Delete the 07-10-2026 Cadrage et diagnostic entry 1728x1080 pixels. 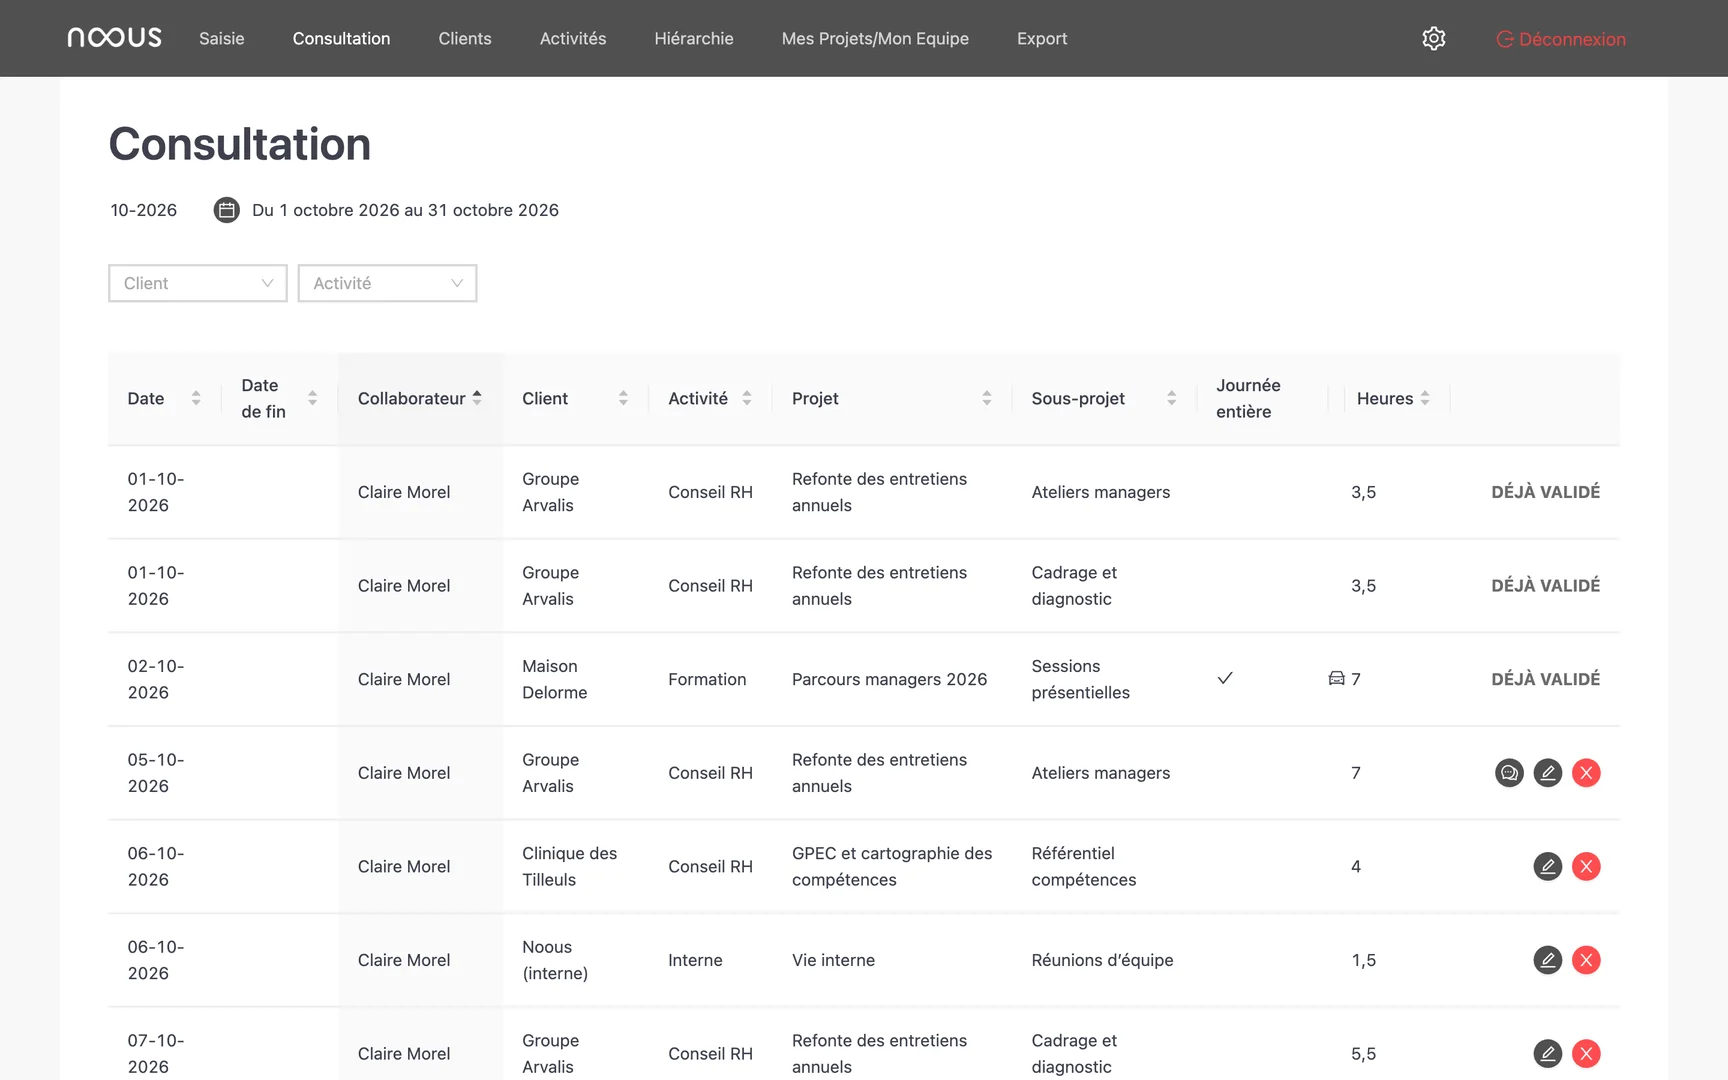tap(1586, 1053)
